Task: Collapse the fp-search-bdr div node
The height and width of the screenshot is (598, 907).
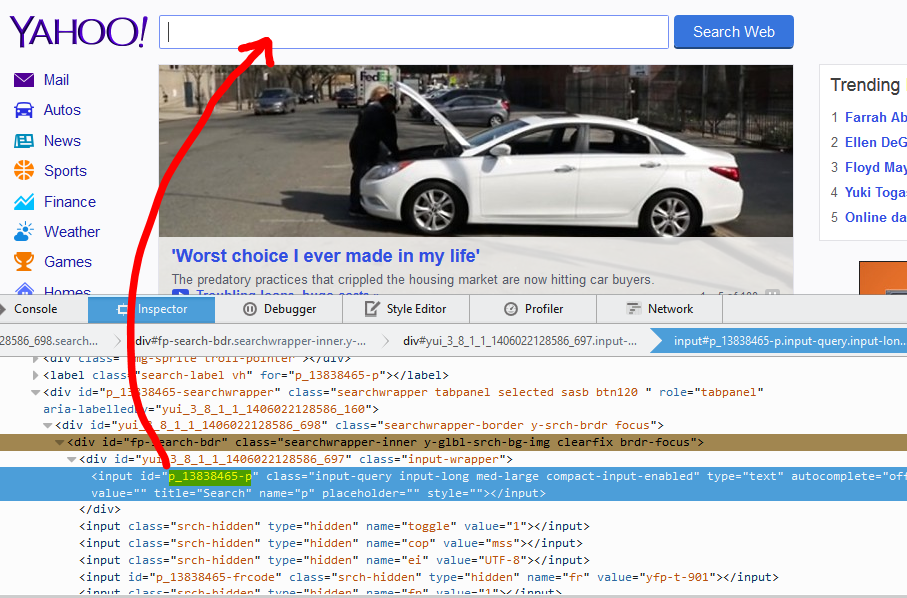Action: pos(60,442)
